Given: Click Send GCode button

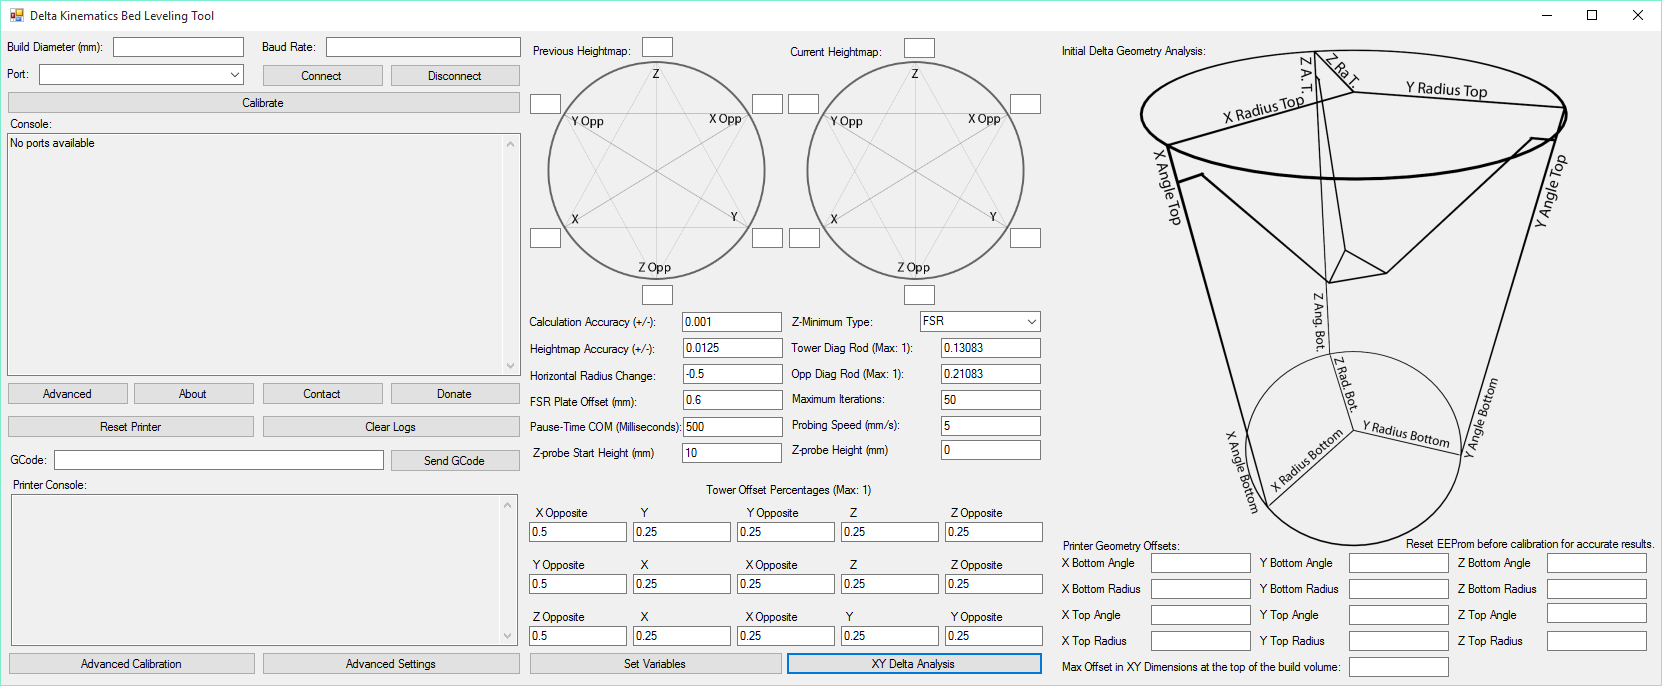Looking at the screenshot, I should [454, 461].
